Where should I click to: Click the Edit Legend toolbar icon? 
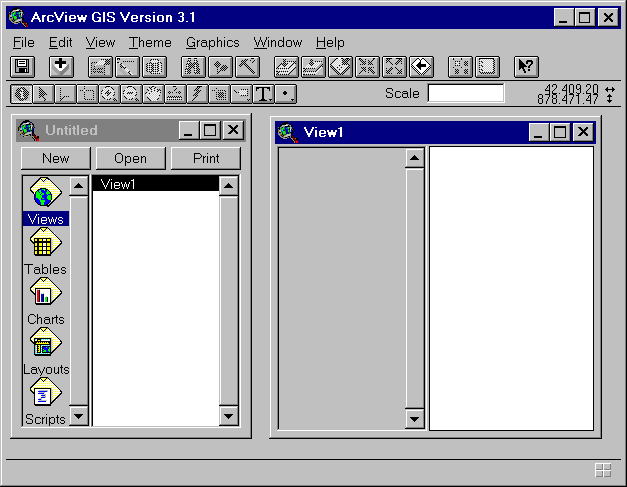click(127, 66)
